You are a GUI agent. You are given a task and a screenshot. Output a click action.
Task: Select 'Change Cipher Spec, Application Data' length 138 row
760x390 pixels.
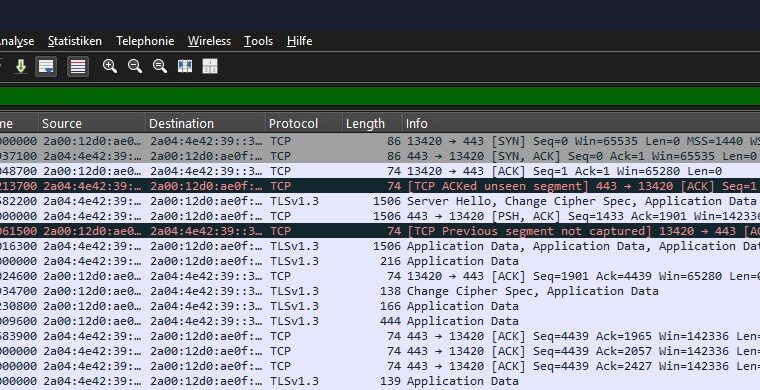point(380,291)
